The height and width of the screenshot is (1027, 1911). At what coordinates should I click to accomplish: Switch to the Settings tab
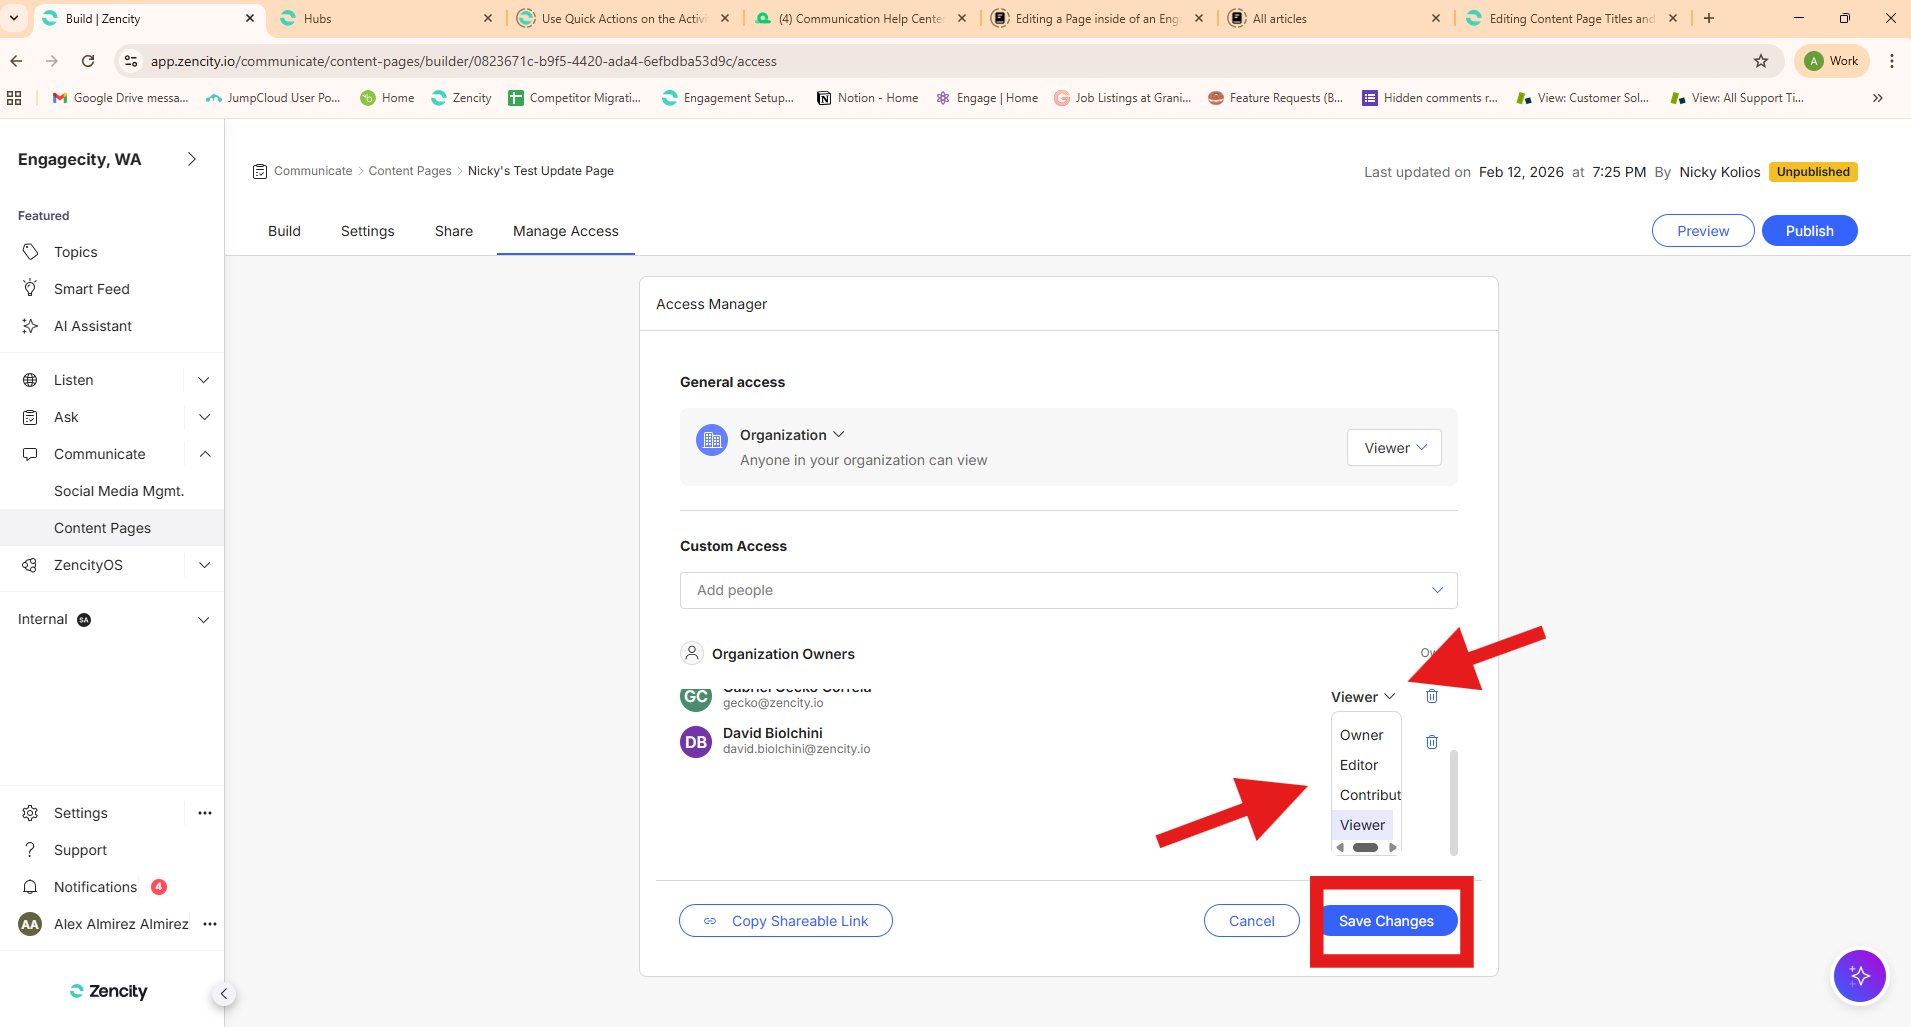click(367, 231)
